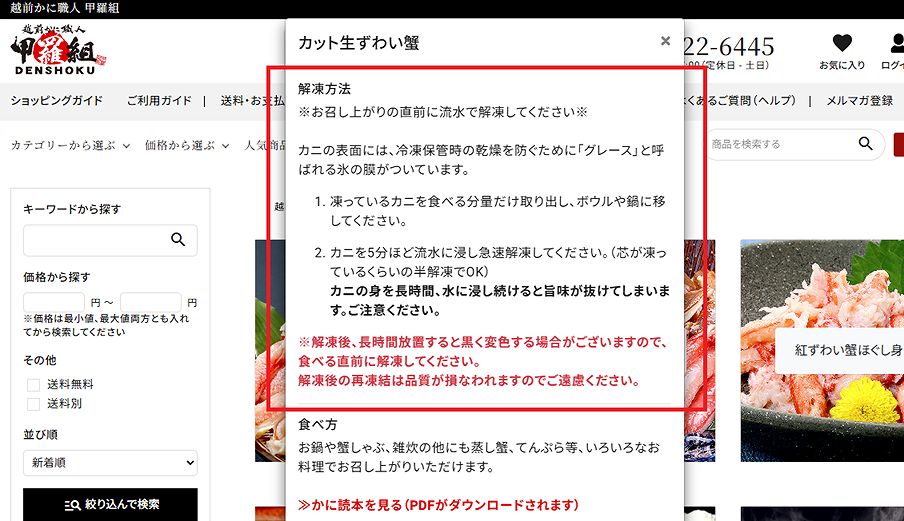The height and width of the screenshot is (521, 904).
Task: Open ショッピングガイド menu item
Action: tap(56, 101)
